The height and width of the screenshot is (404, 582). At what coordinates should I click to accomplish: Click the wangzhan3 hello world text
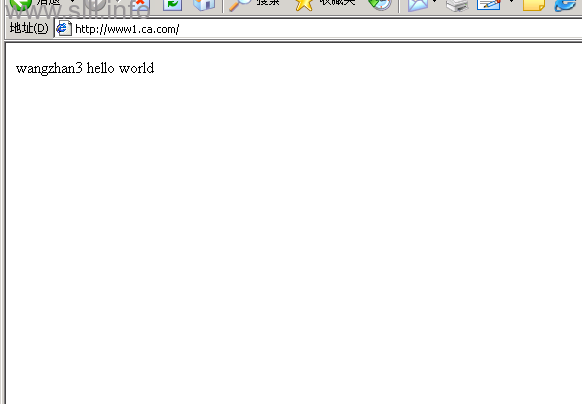click(85, 68)
